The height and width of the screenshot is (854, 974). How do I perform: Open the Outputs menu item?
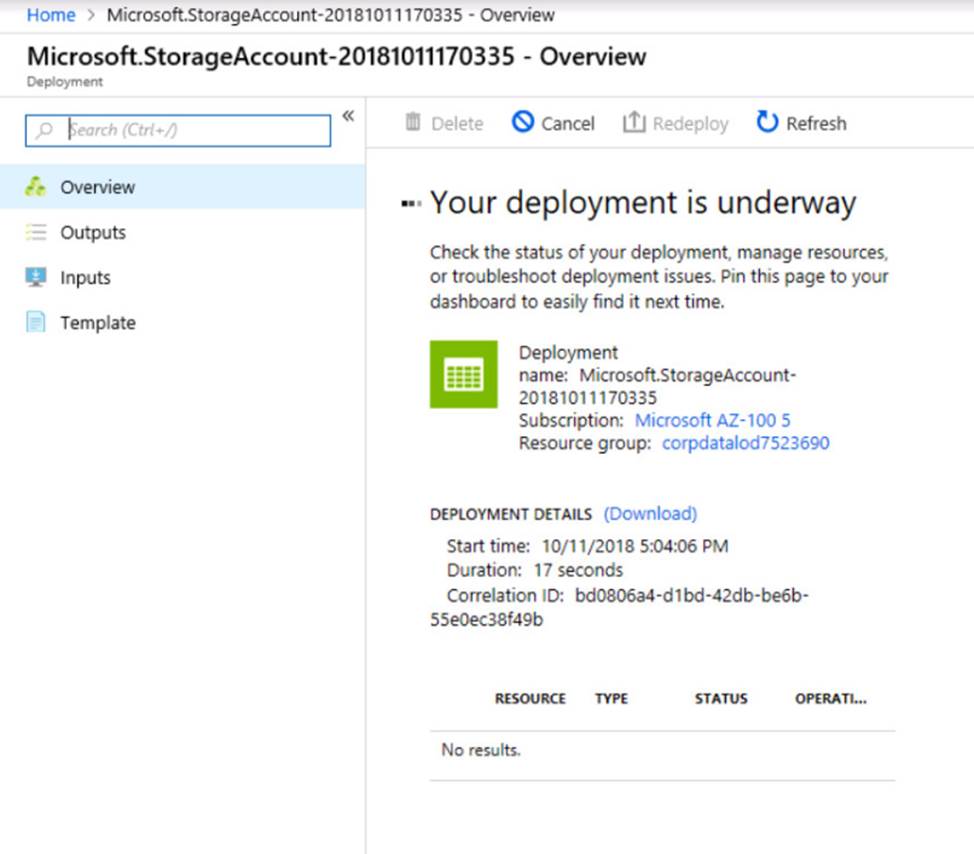click(93, 232)
